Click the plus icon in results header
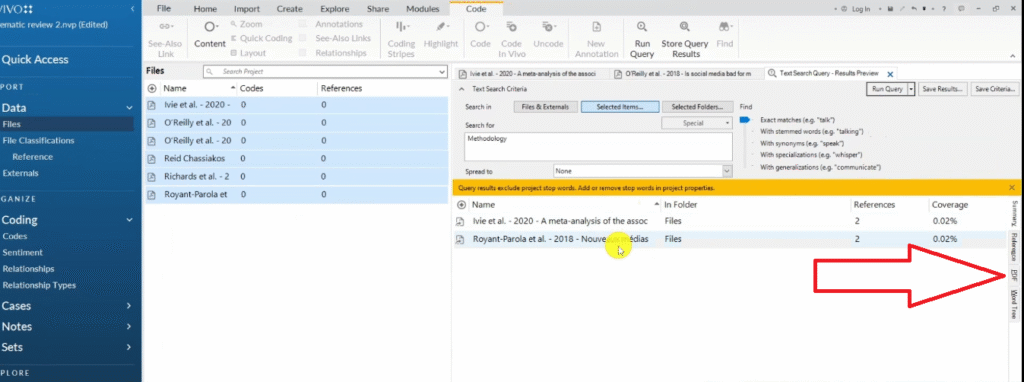The width and height of the screenshot is (1024, 382). tap(462, 204)
